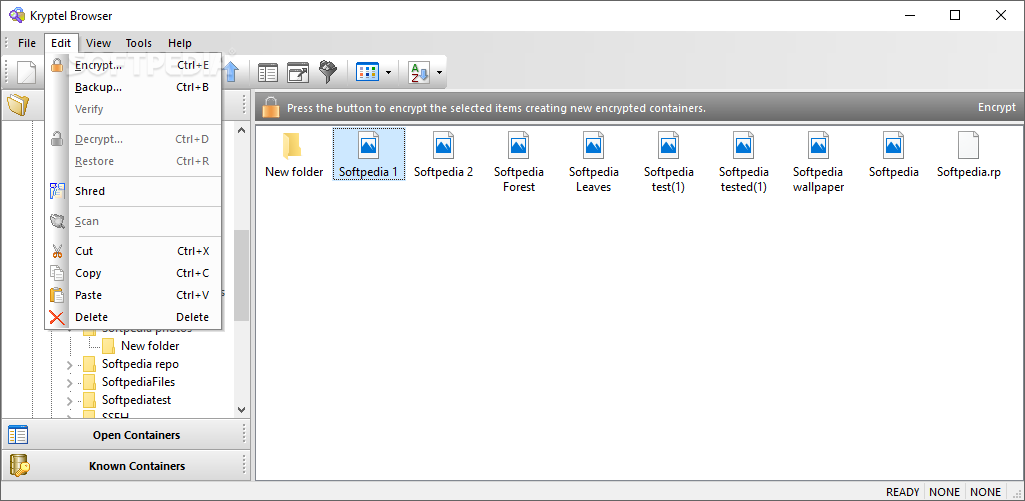This screenshot has width=1025, height=501.
Task: Choose Delete in the Edit menu
Action: click(133, 317)
